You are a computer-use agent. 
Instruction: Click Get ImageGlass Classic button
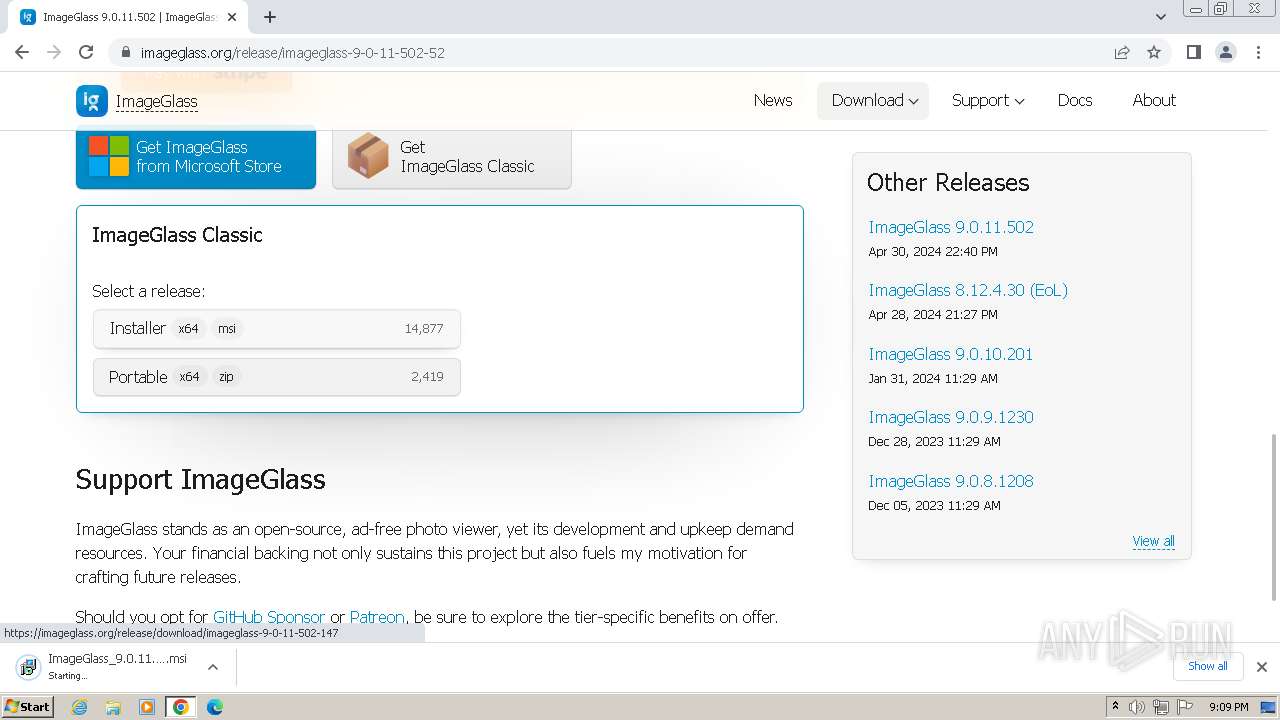tap(452, 157)
